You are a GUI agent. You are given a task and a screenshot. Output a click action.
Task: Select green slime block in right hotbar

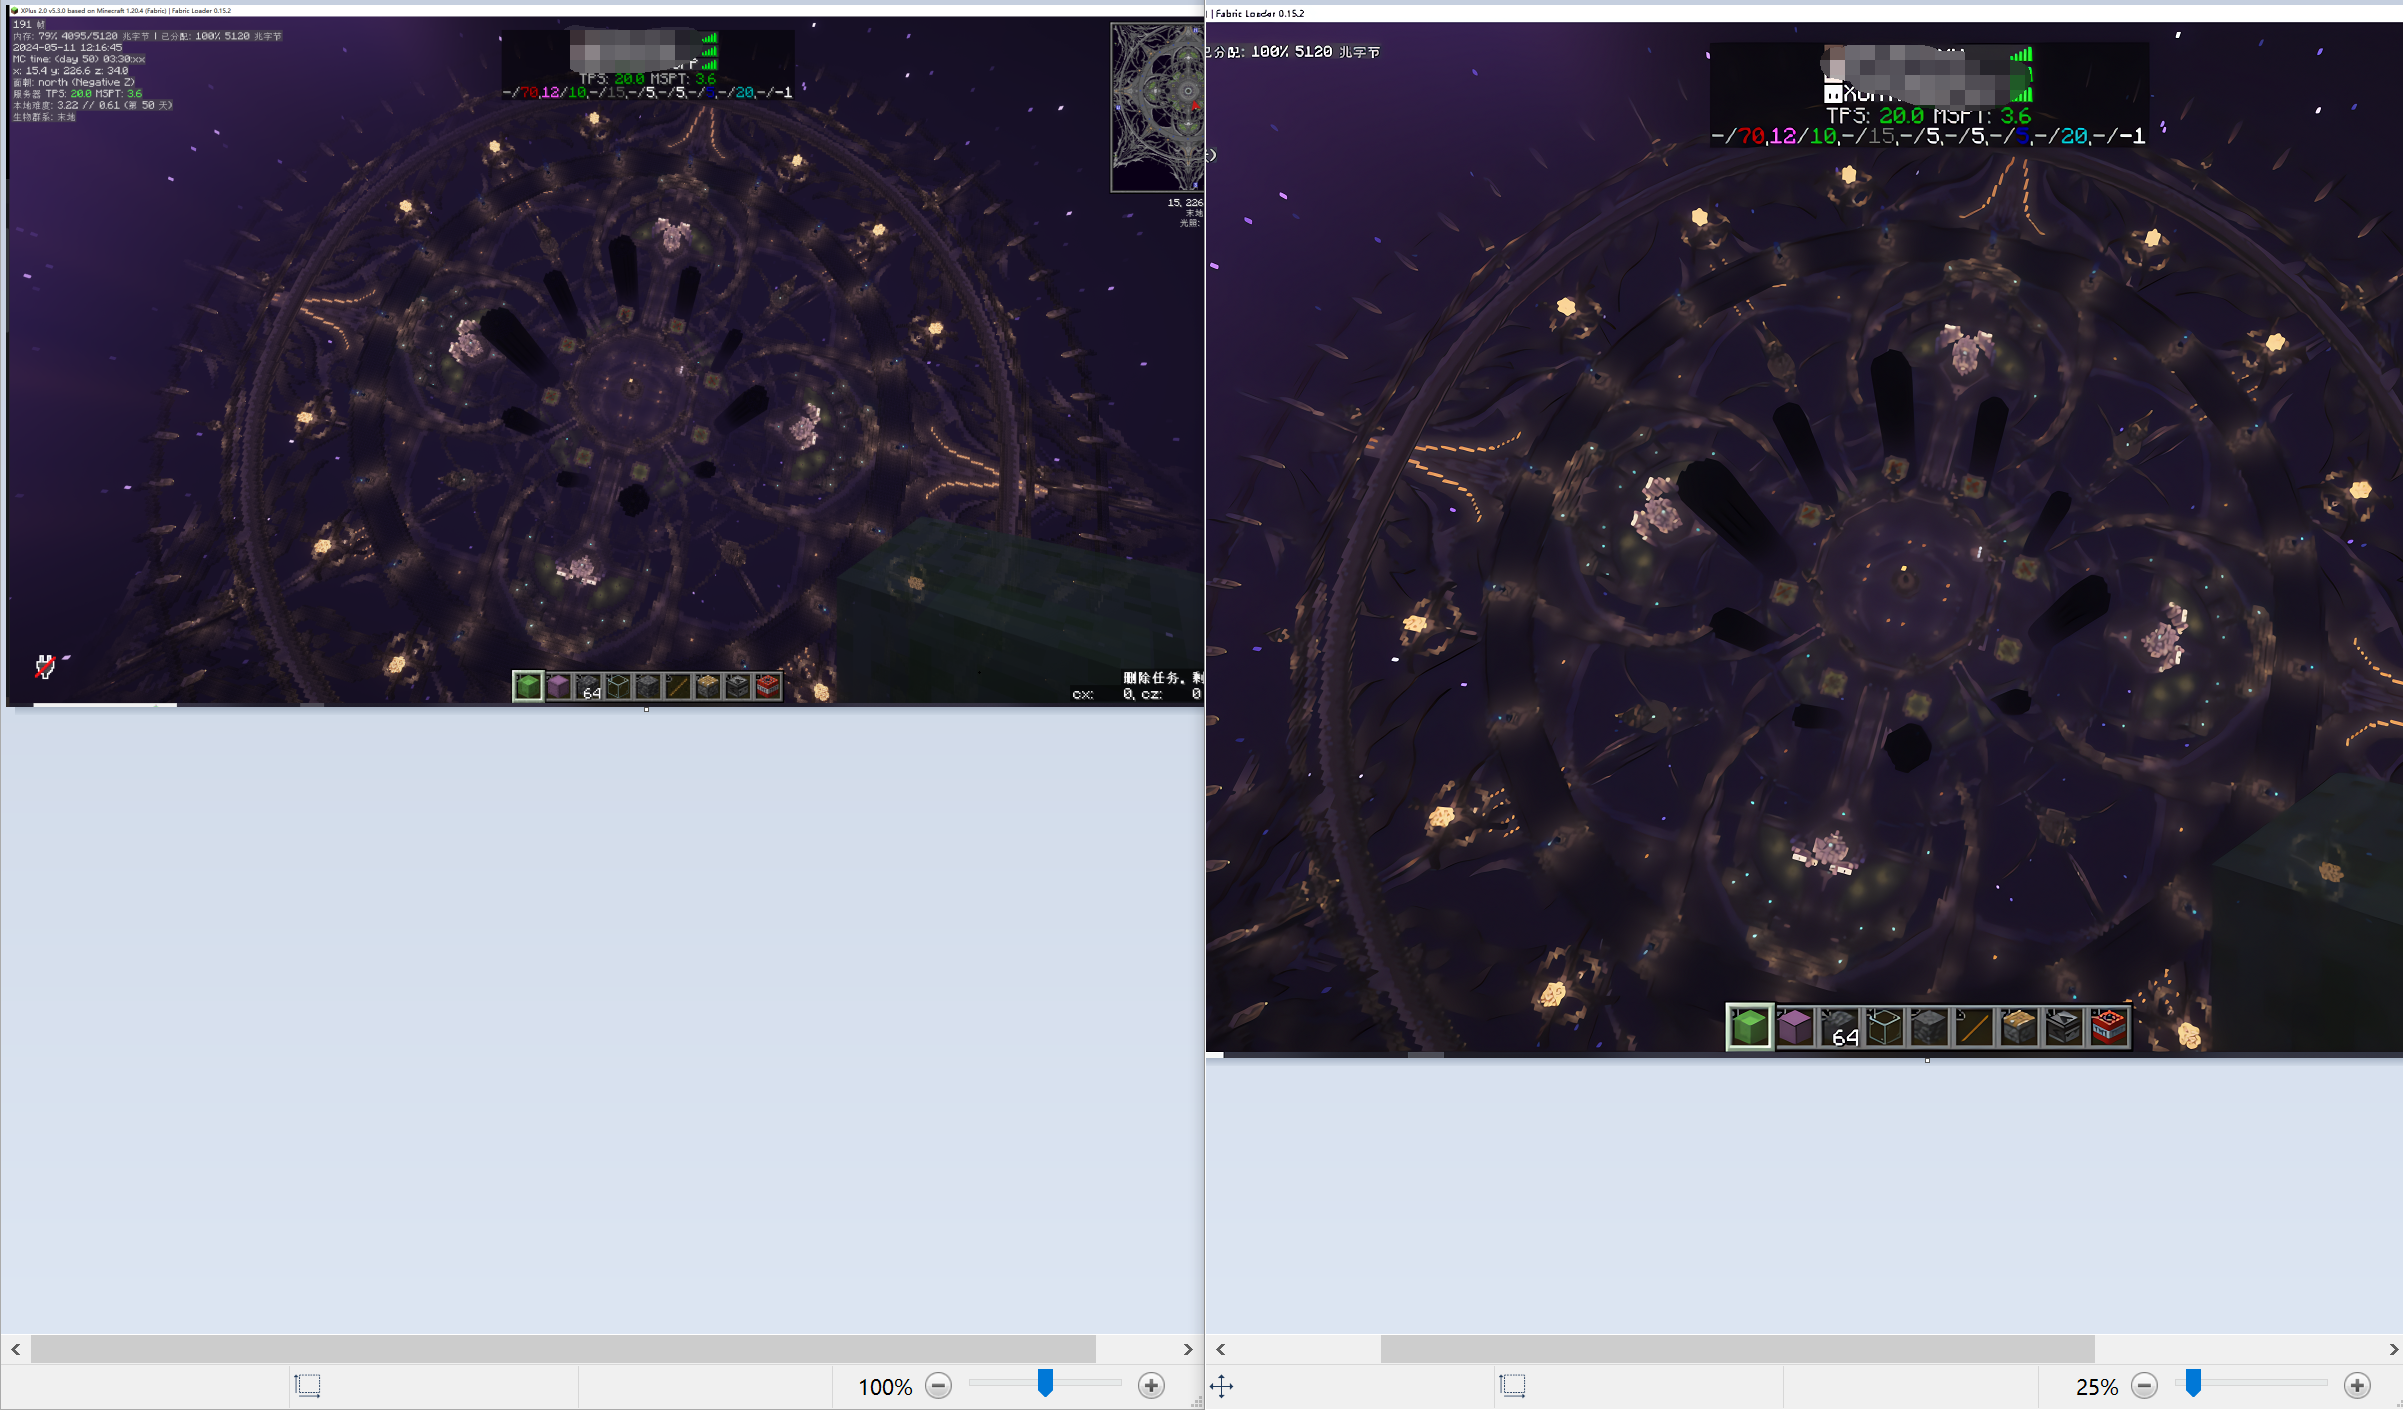tap(1750, 1027)
